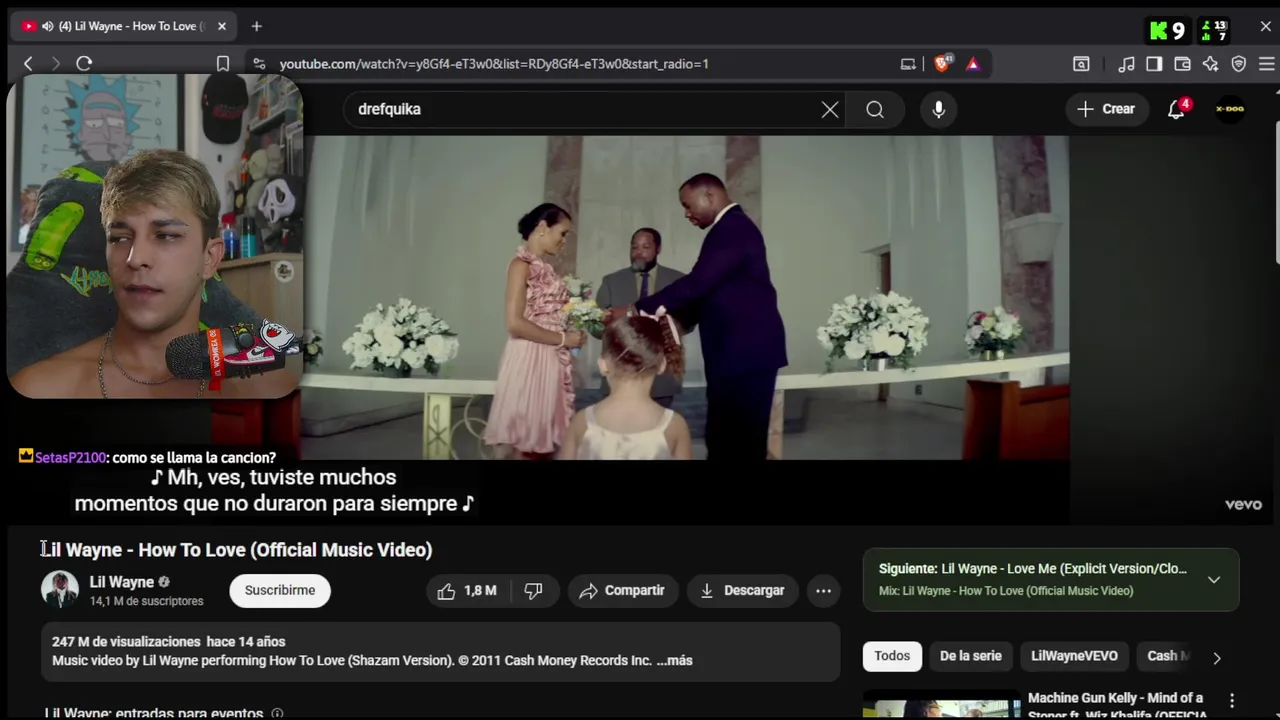
Task: Click the Descargar download button
Action: 742,590
